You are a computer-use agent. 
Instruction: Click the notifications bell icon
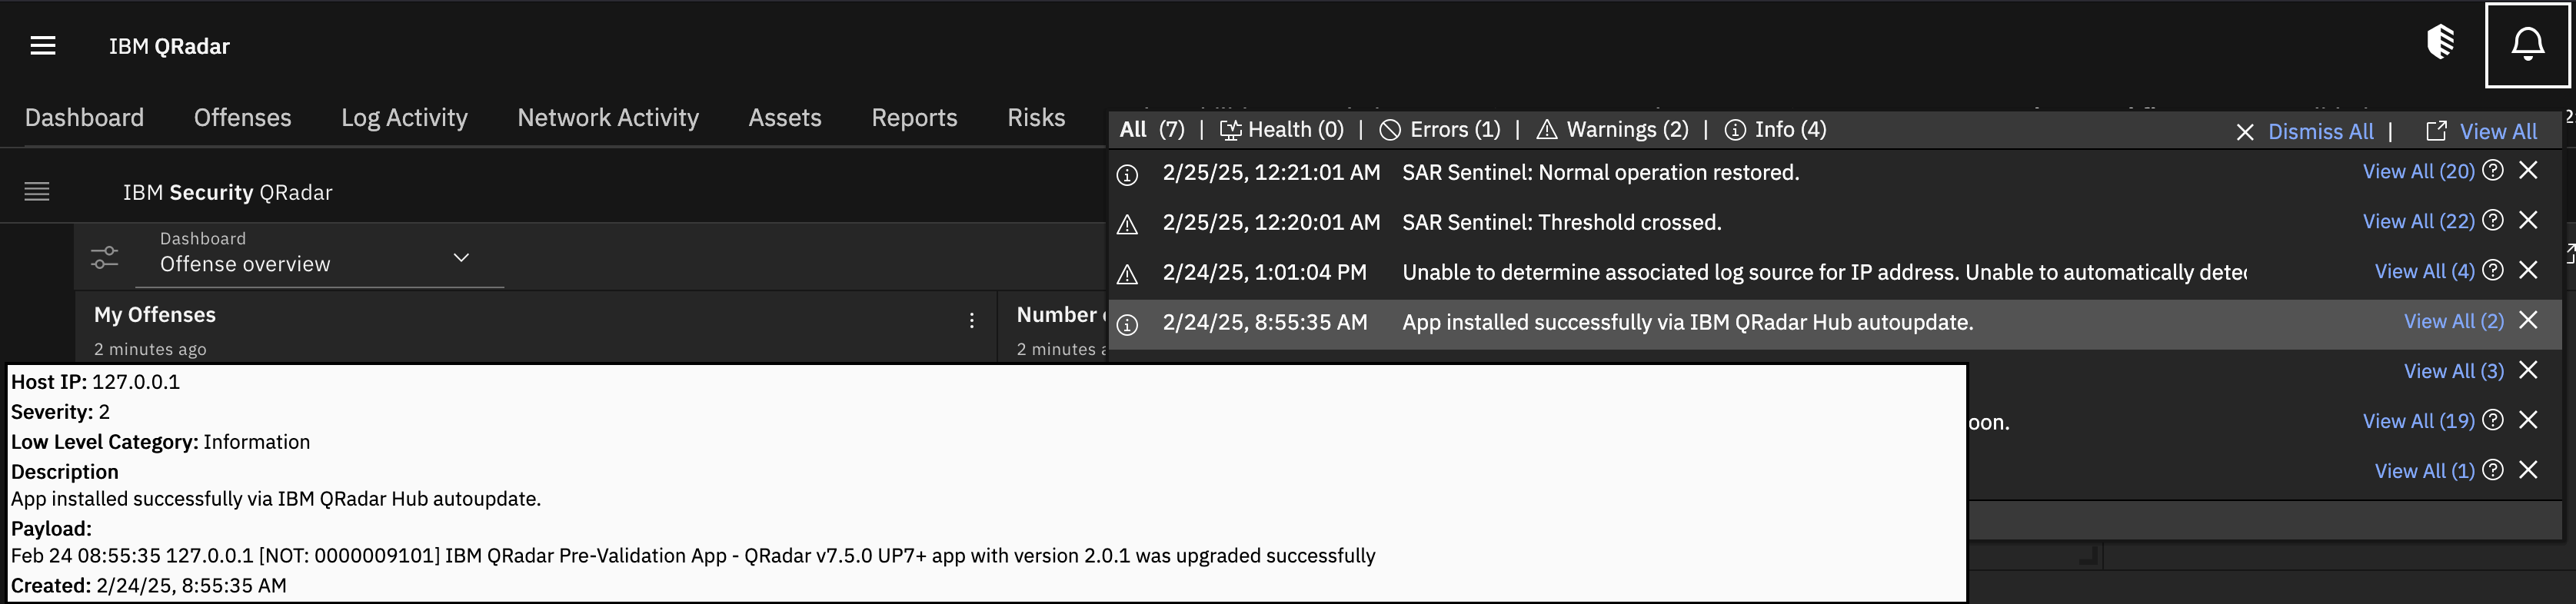pyautogui.click(x=2527, y=45)
